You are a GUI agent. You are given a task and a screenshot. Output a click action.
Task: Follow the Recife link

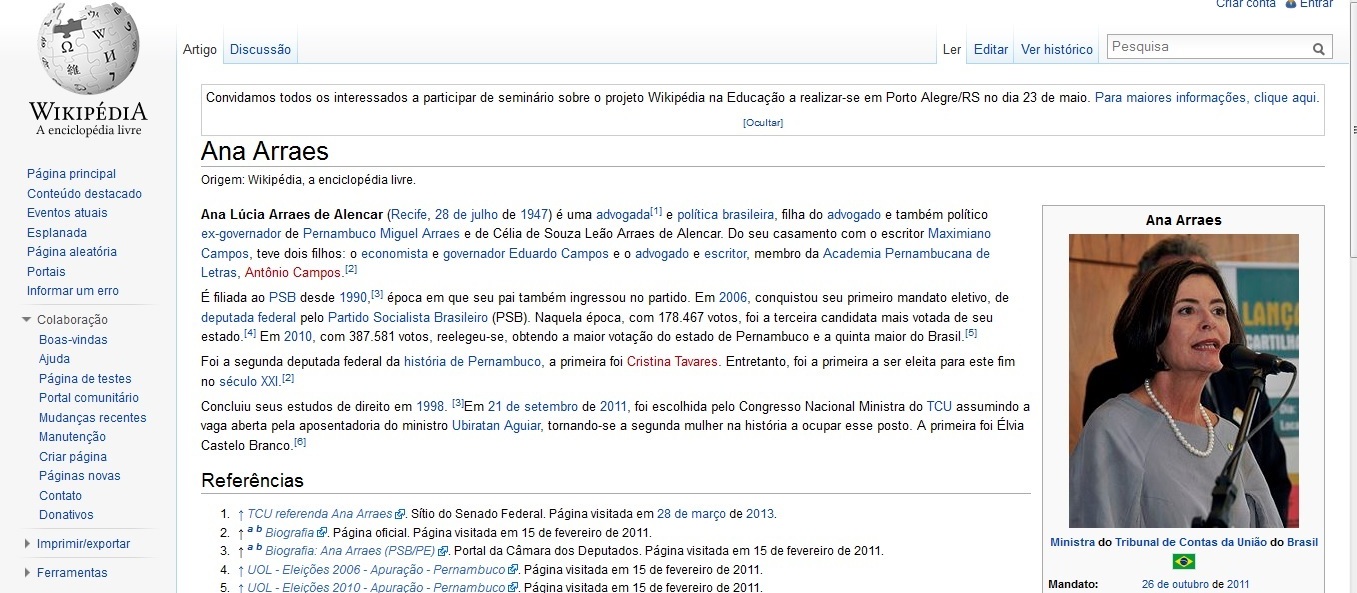[x=409, y=215]
